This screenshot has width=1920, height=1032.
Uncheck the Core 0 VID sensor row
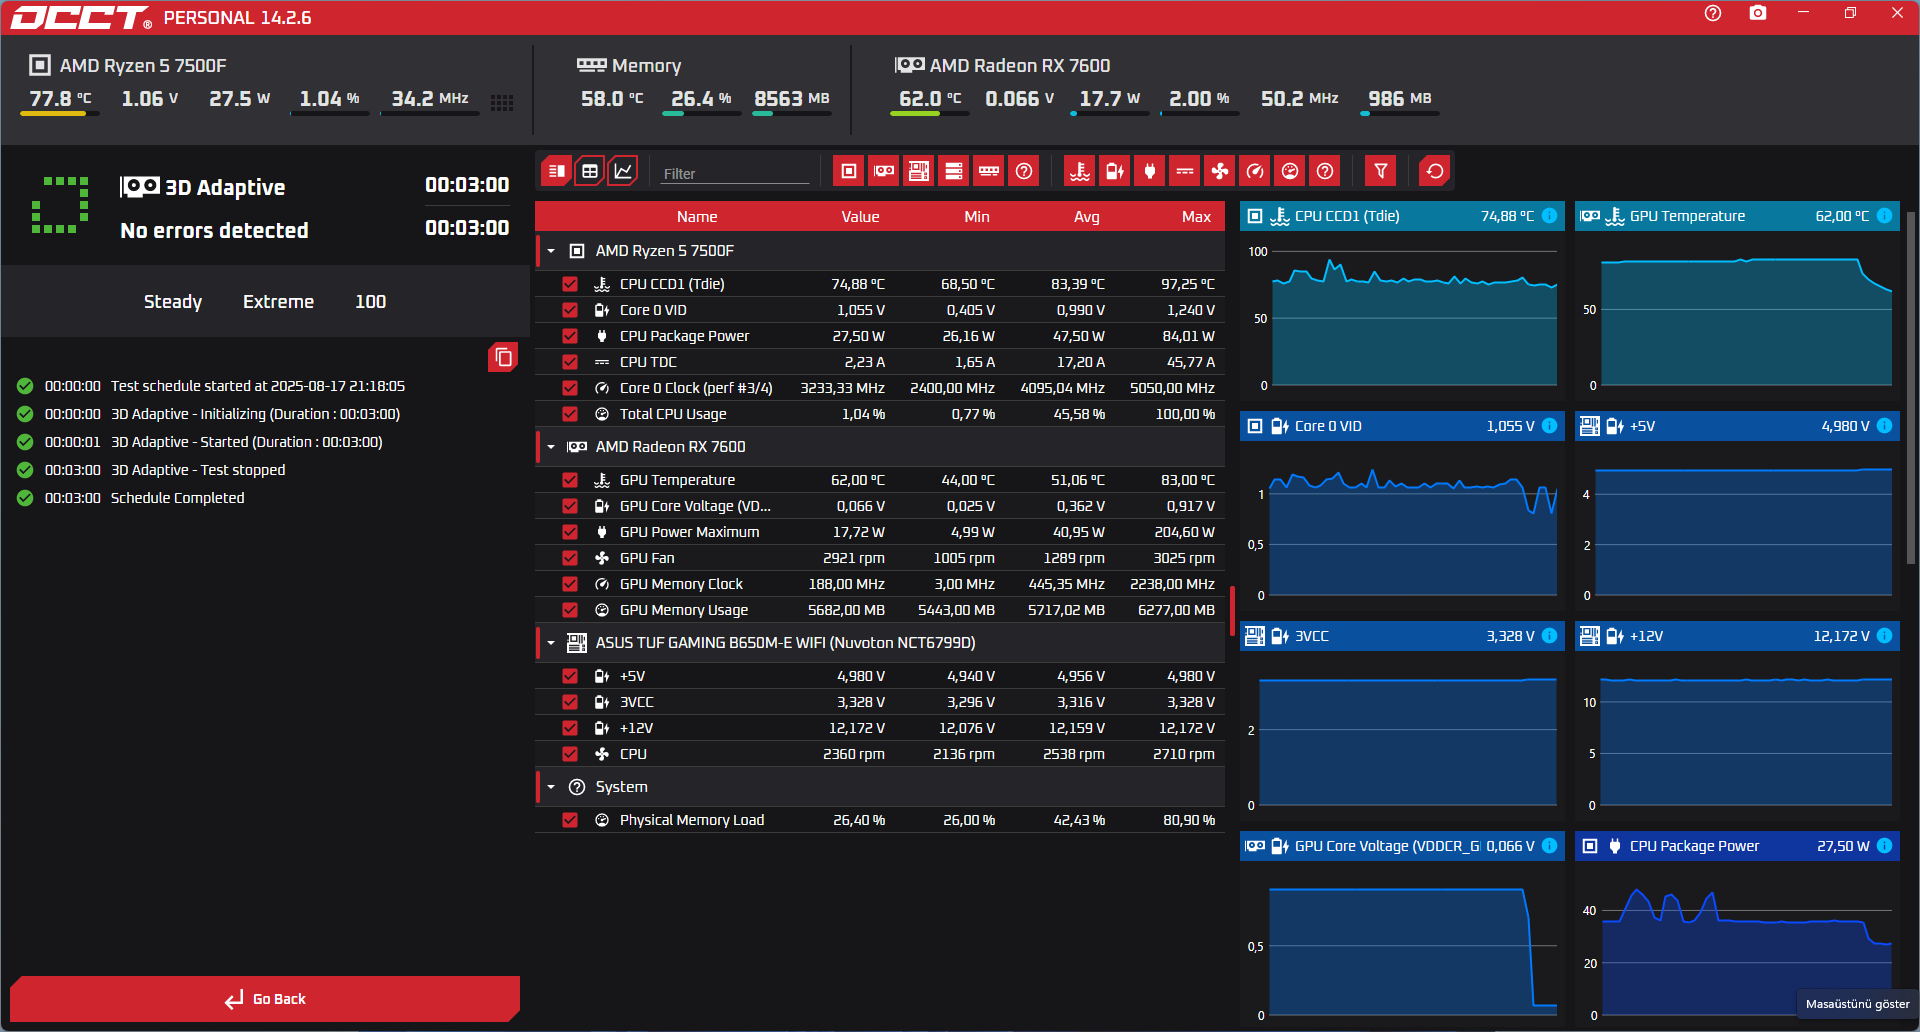(x=570, y=310)
